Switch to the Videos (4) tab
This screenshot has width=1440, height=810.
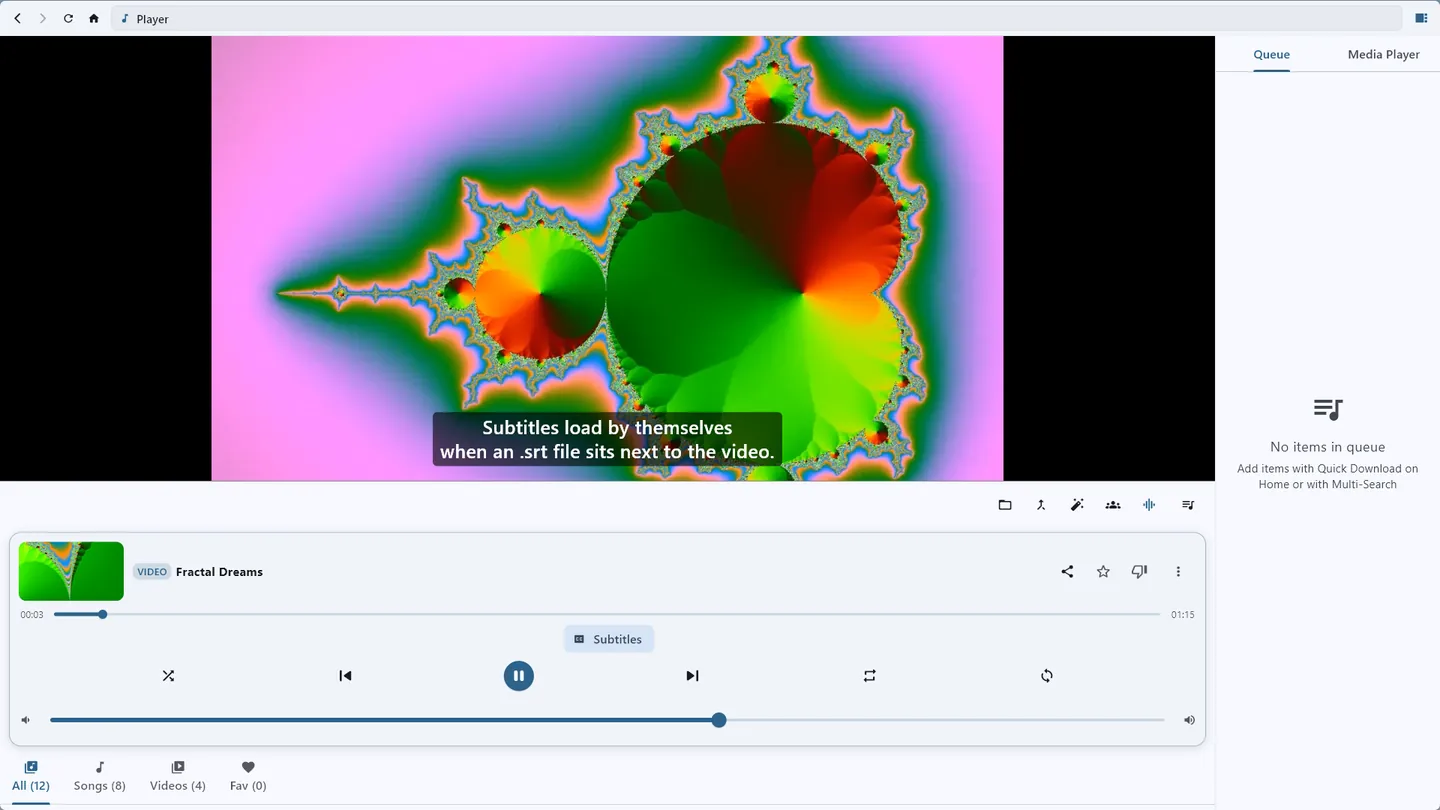coord(178,776)
